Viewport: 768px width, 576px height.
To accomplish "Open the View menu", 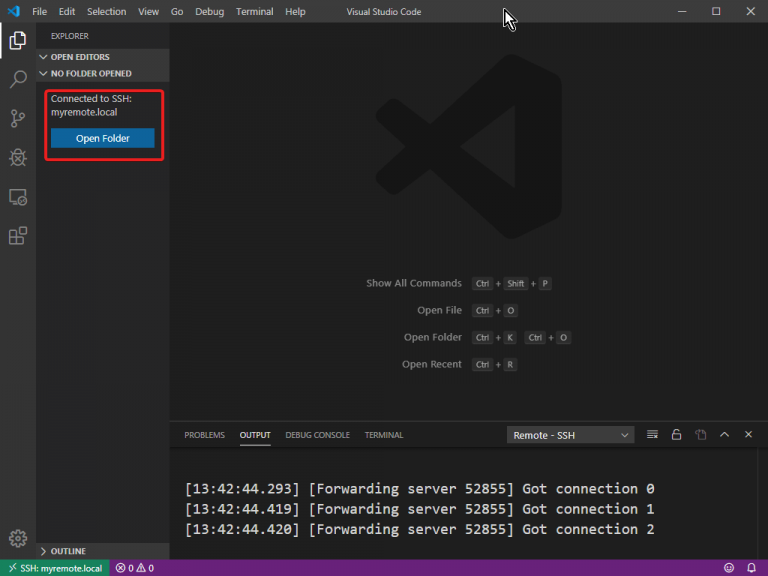I will (x=148, y=11).
